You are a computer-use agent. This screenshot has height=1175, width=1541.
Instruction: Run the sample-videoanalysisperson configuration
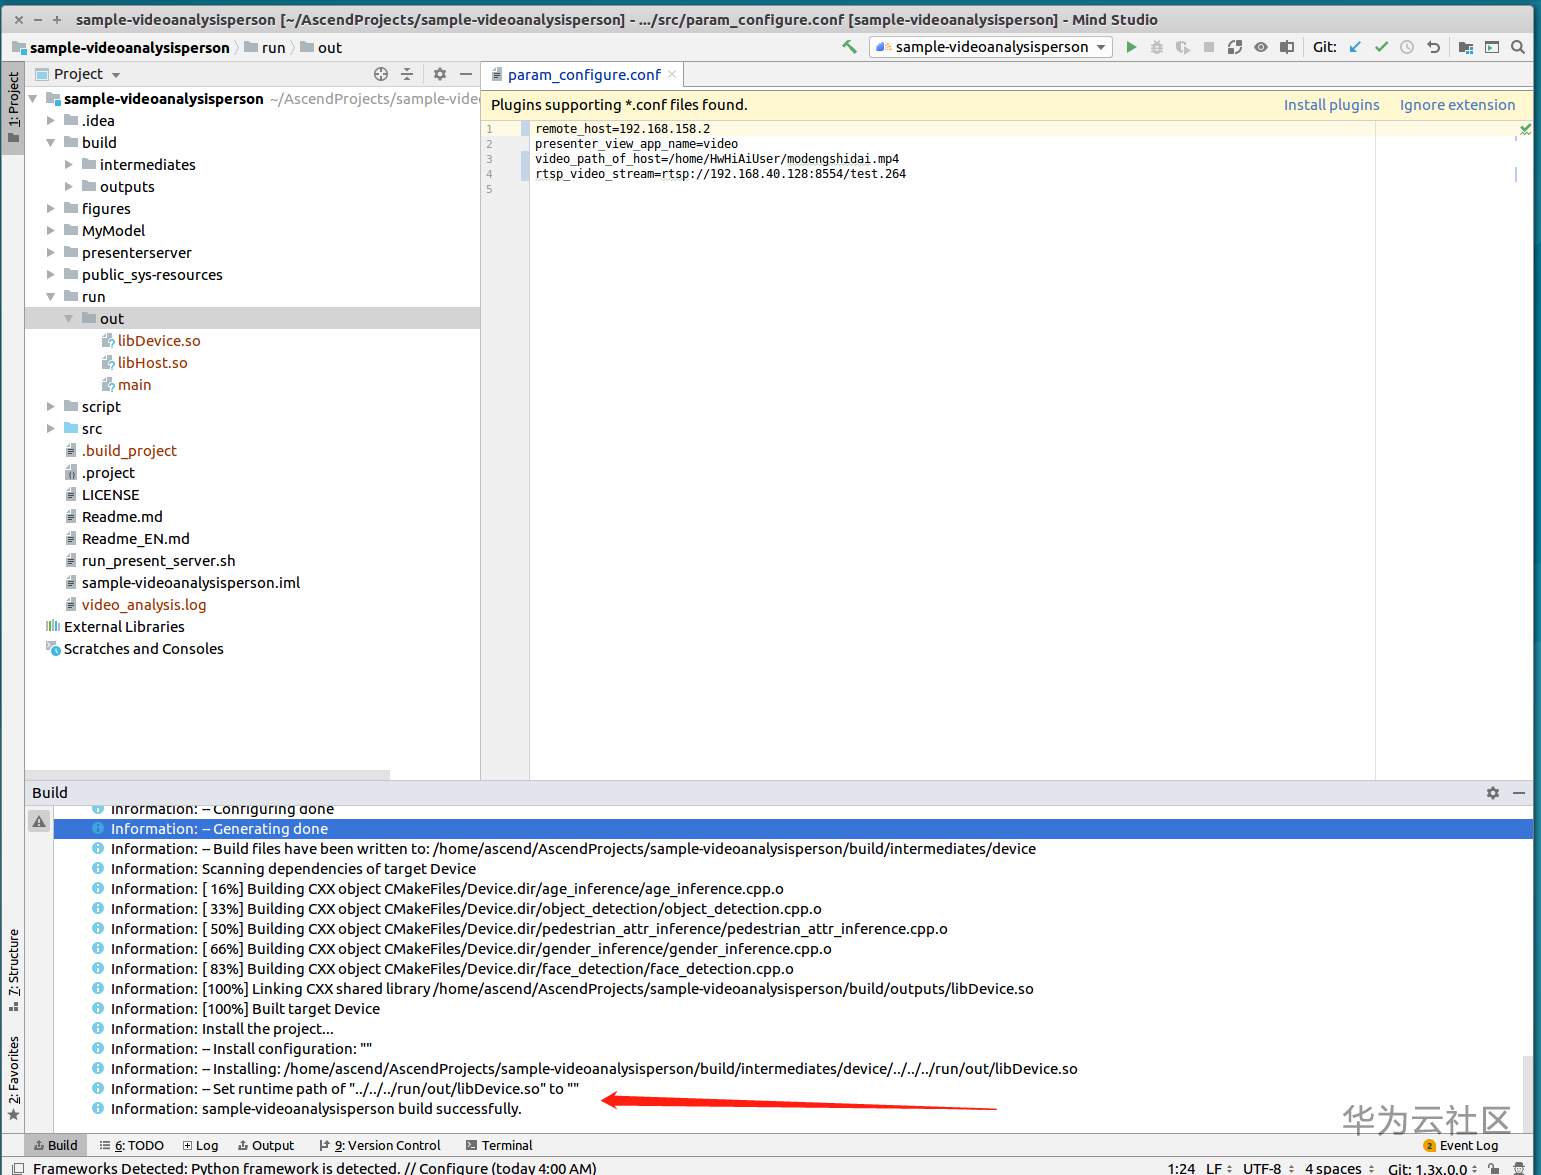(1131, 47)
